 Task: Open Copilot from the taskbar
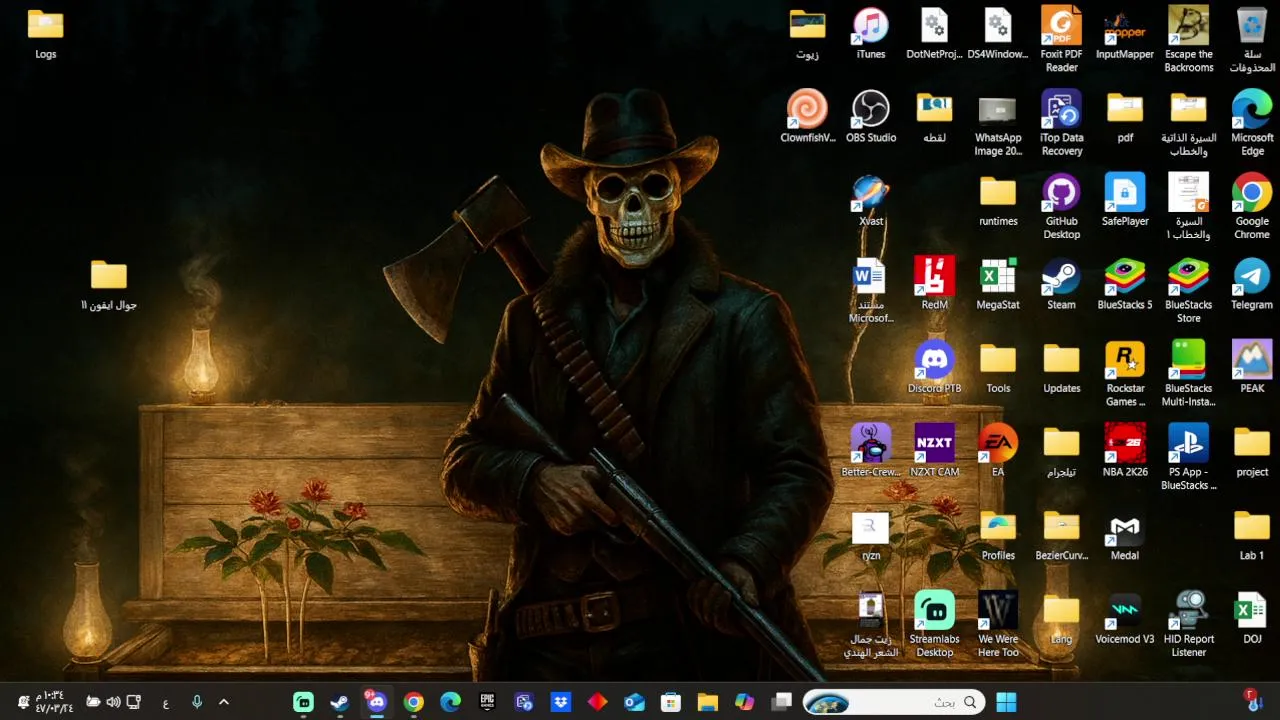(x=745, y=702)
